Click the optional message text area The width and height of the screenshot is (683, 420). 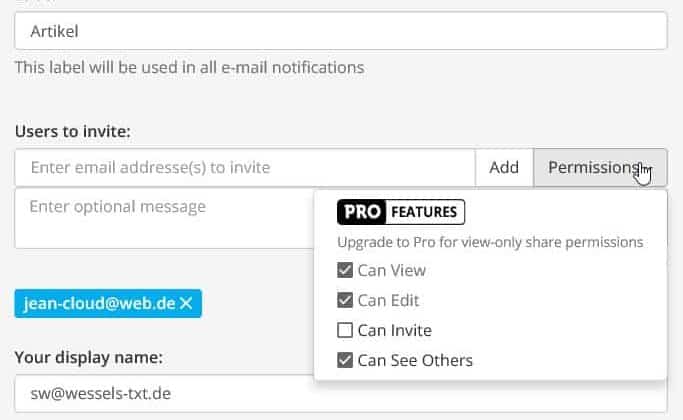pyautogui.click(x=164, y=218)
